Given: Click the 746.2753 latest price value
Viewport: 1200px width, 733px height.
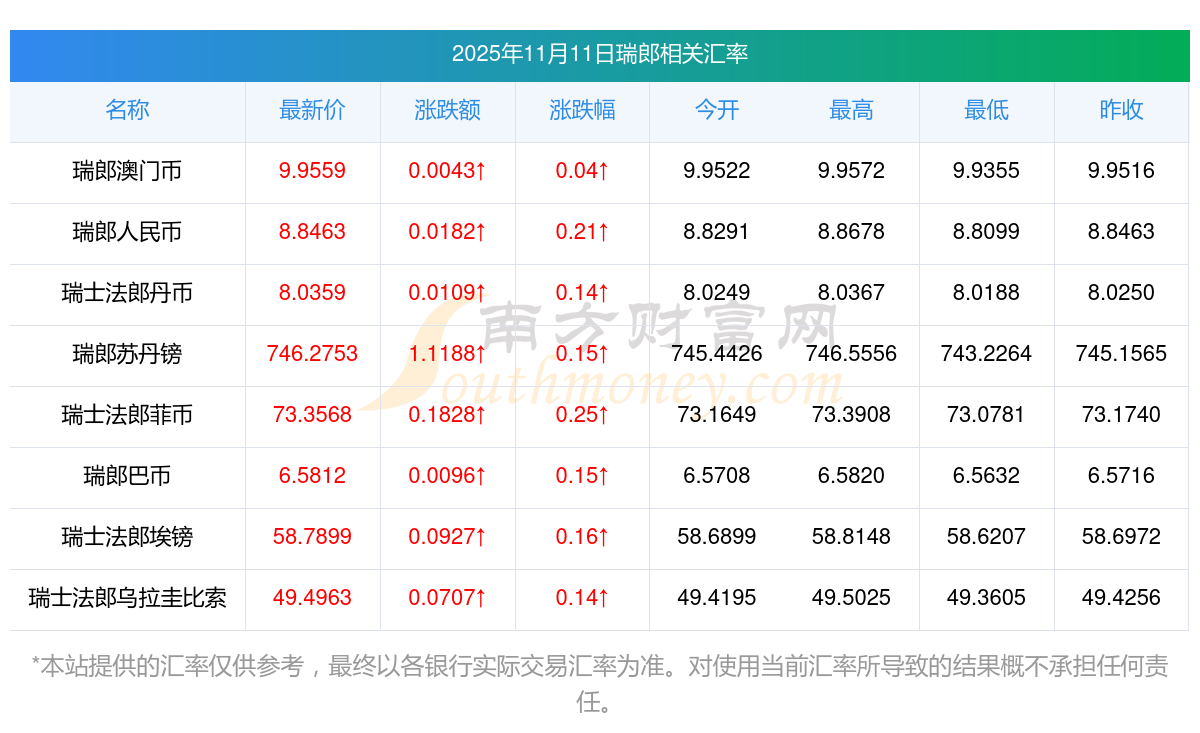Looking at the screenshot, I should [312, 354].
